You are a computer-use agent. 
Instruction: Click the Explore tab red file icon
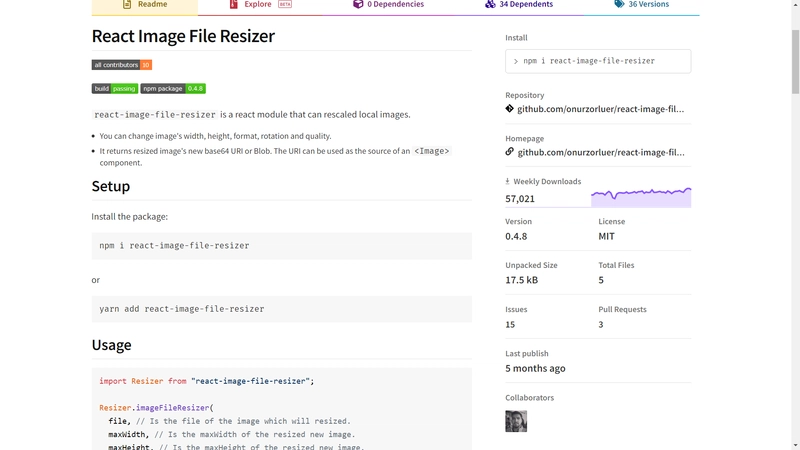point(234,4)
